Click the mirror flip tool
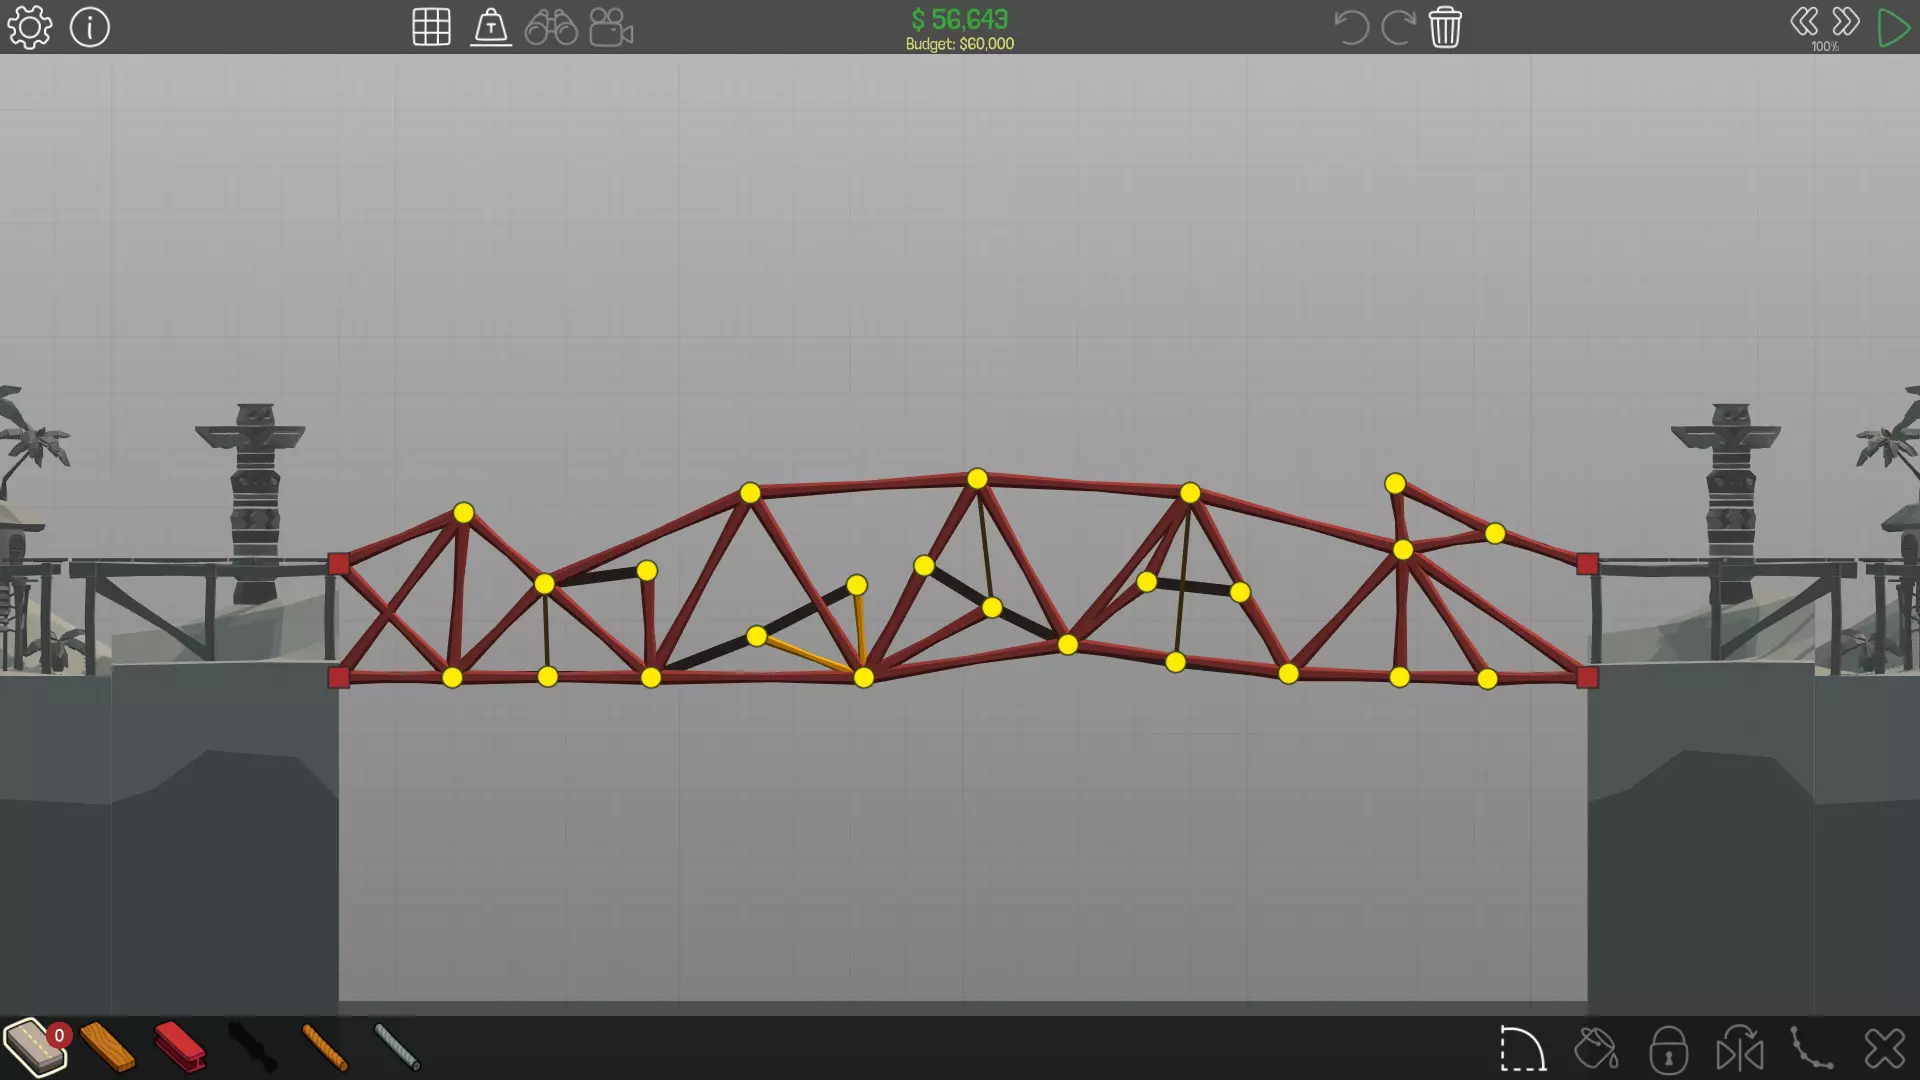Viewport: 1920px width, 1080px height. tap(1740, 1049)
